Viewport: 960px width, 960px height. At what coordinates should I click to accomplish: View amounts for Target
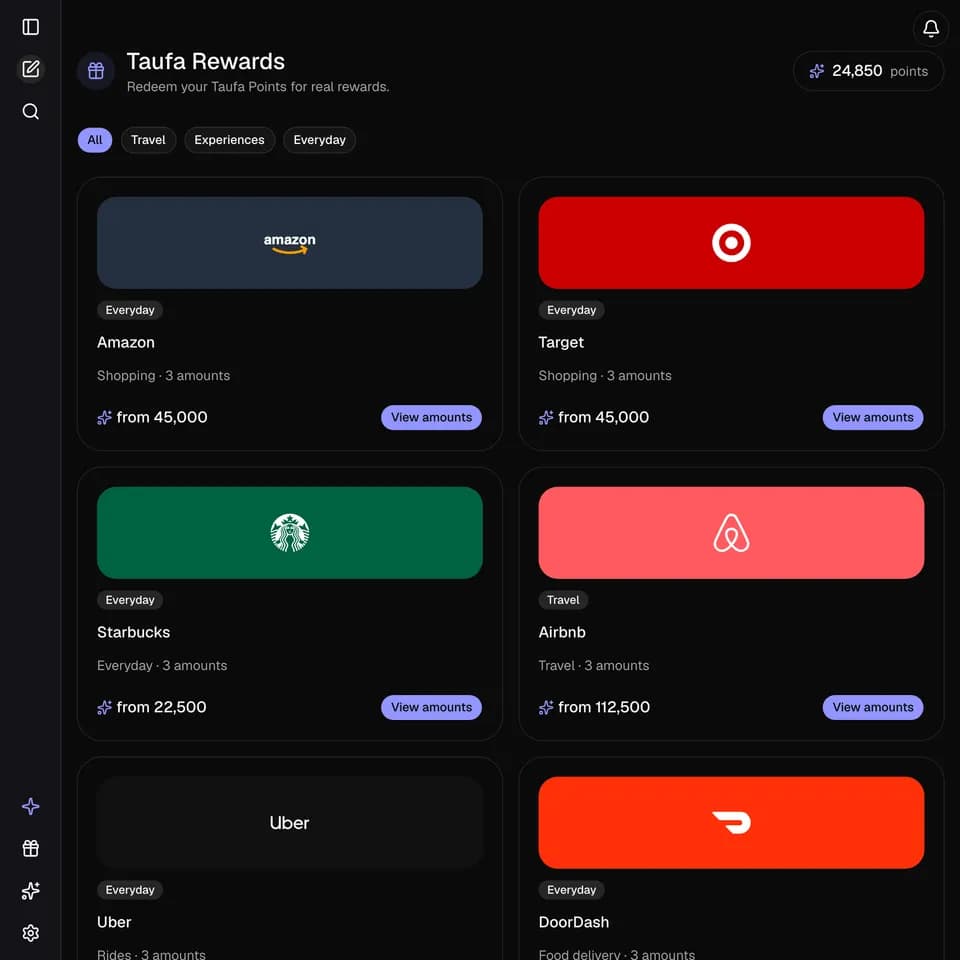click(x=872, y=418)
